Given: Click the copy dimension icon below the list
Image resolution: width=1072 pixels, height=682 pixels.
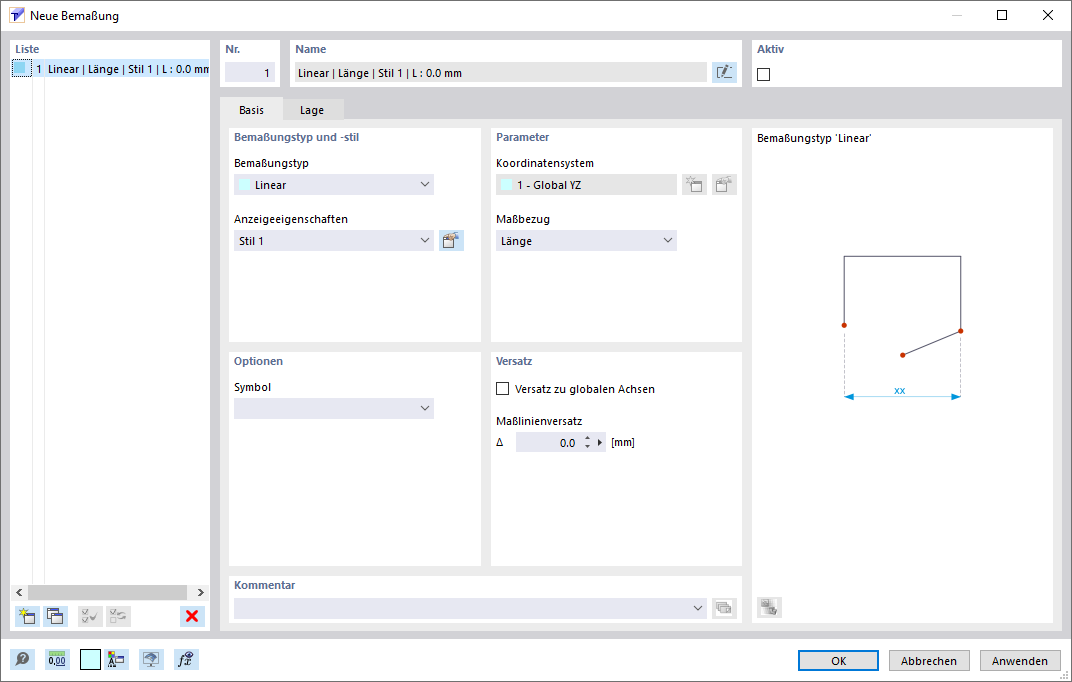Looking at the screenshot, I should coord(56,616).
